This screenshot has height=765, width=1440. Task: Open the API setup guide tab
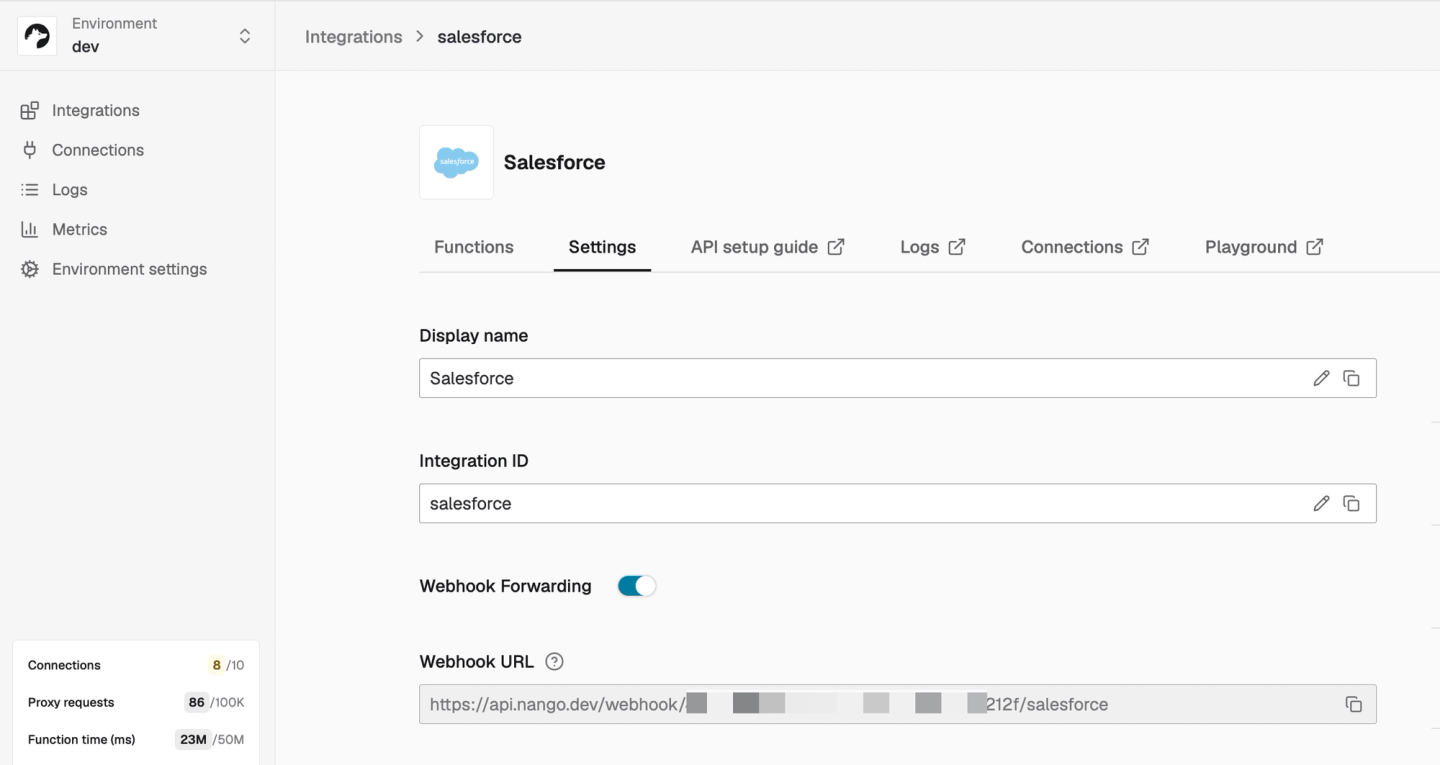768,247
